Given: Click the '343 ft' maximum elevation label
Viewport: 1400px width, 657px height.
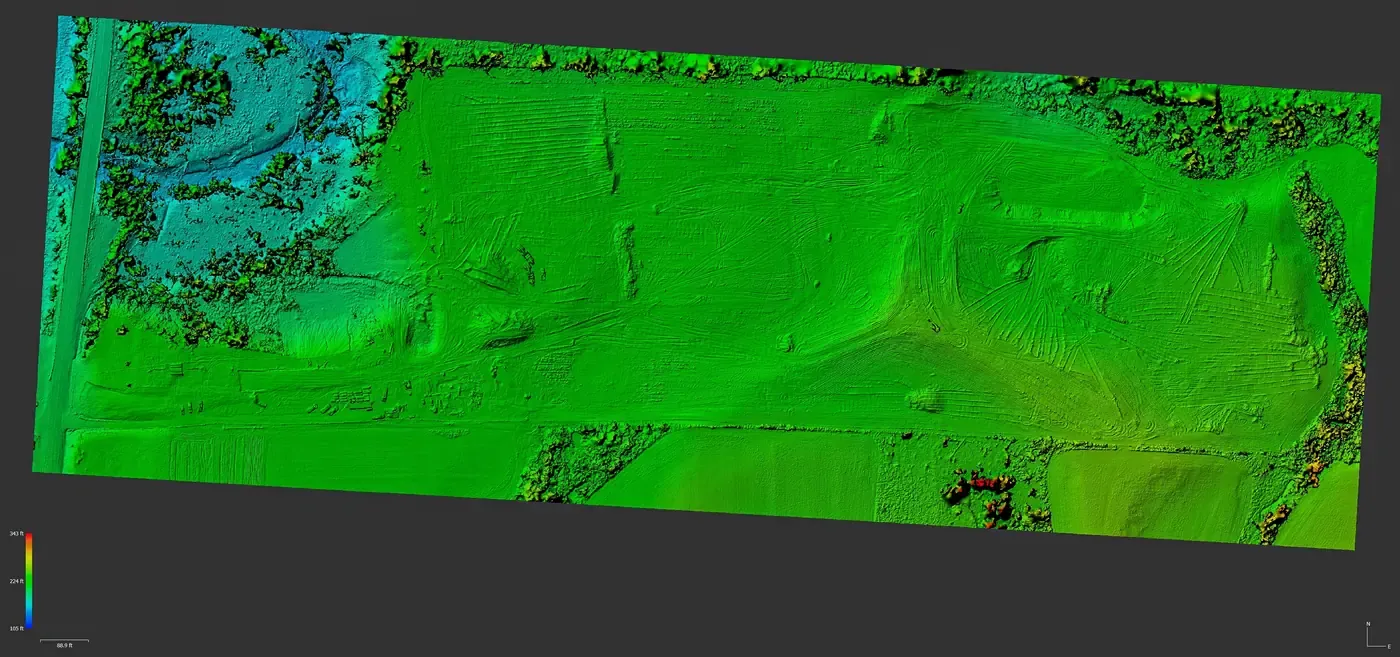Looking at the screenshot, I should [17, 534].
